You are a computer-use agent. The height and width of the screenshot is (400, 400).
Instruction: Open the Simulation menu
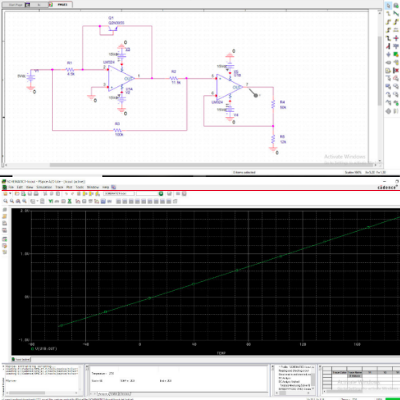pyautogui.click(x=44, y=187)
